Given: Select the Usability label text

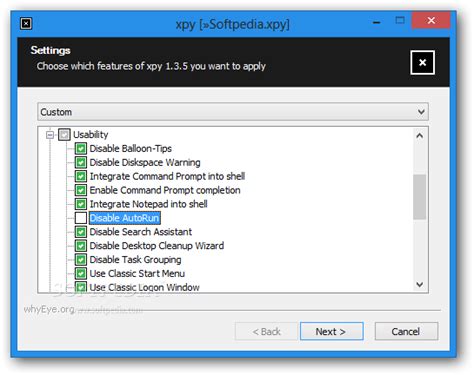Looking at the screenshot, I should tap(91, 135).
